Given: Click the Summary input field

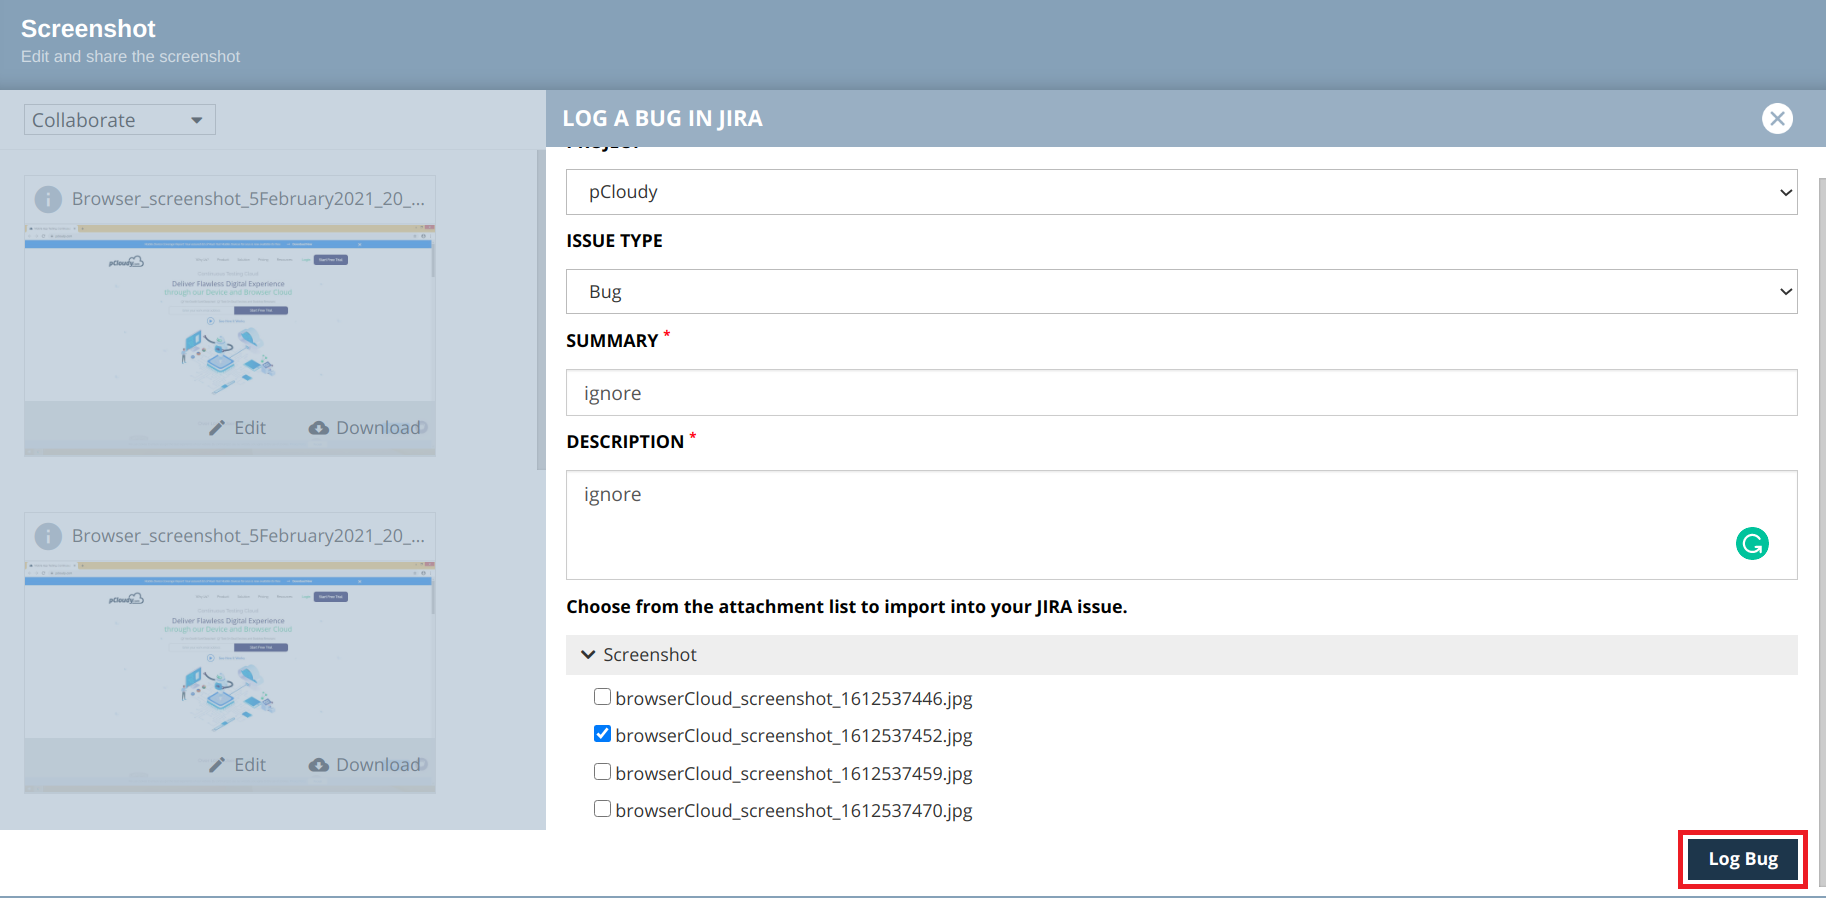Looking at the screenshot, I should (1181, 393).
